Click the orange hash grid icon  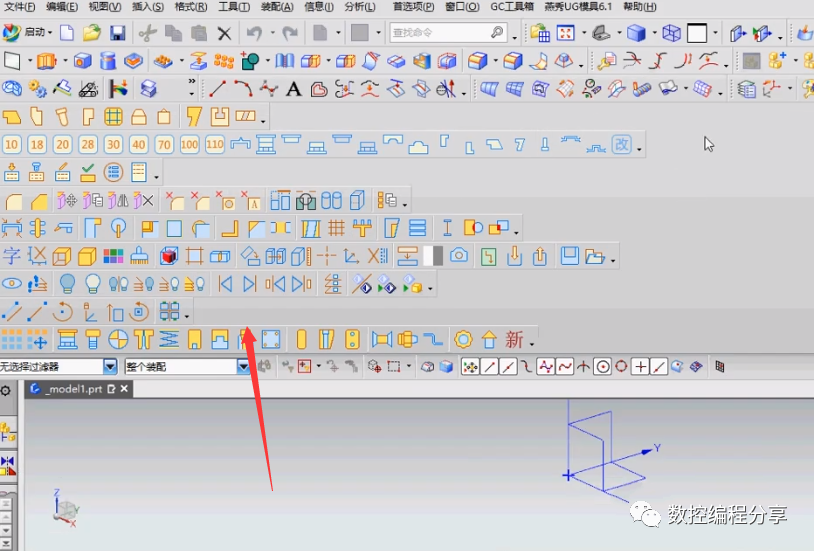336,228
